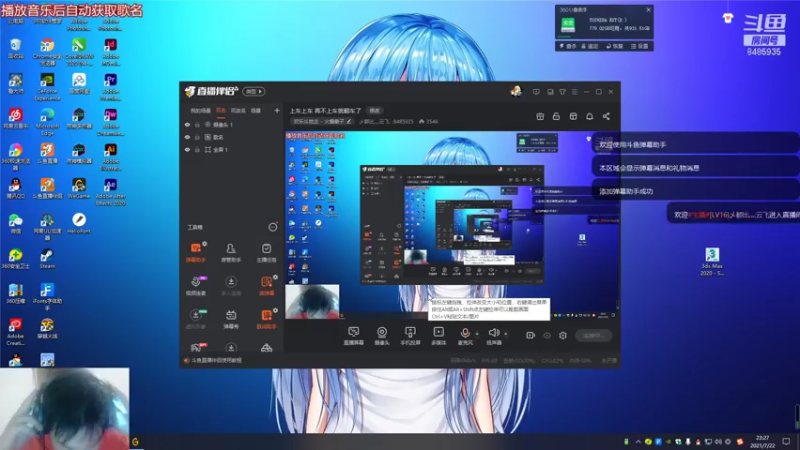
Task: Click the taskbar clock showing 23:27
Action: (762, 441)
